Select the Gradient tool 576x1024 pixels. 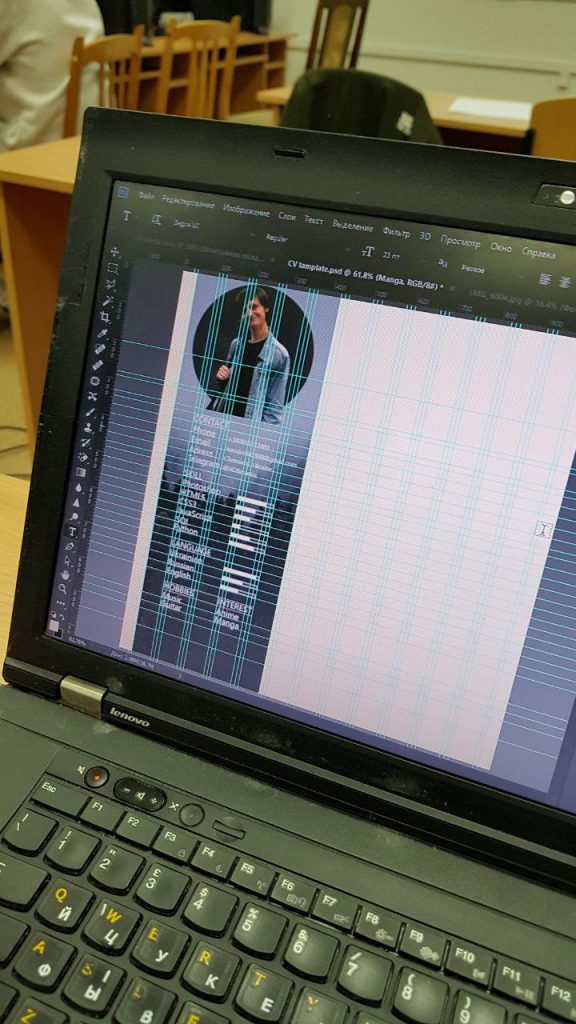[80, 472]
